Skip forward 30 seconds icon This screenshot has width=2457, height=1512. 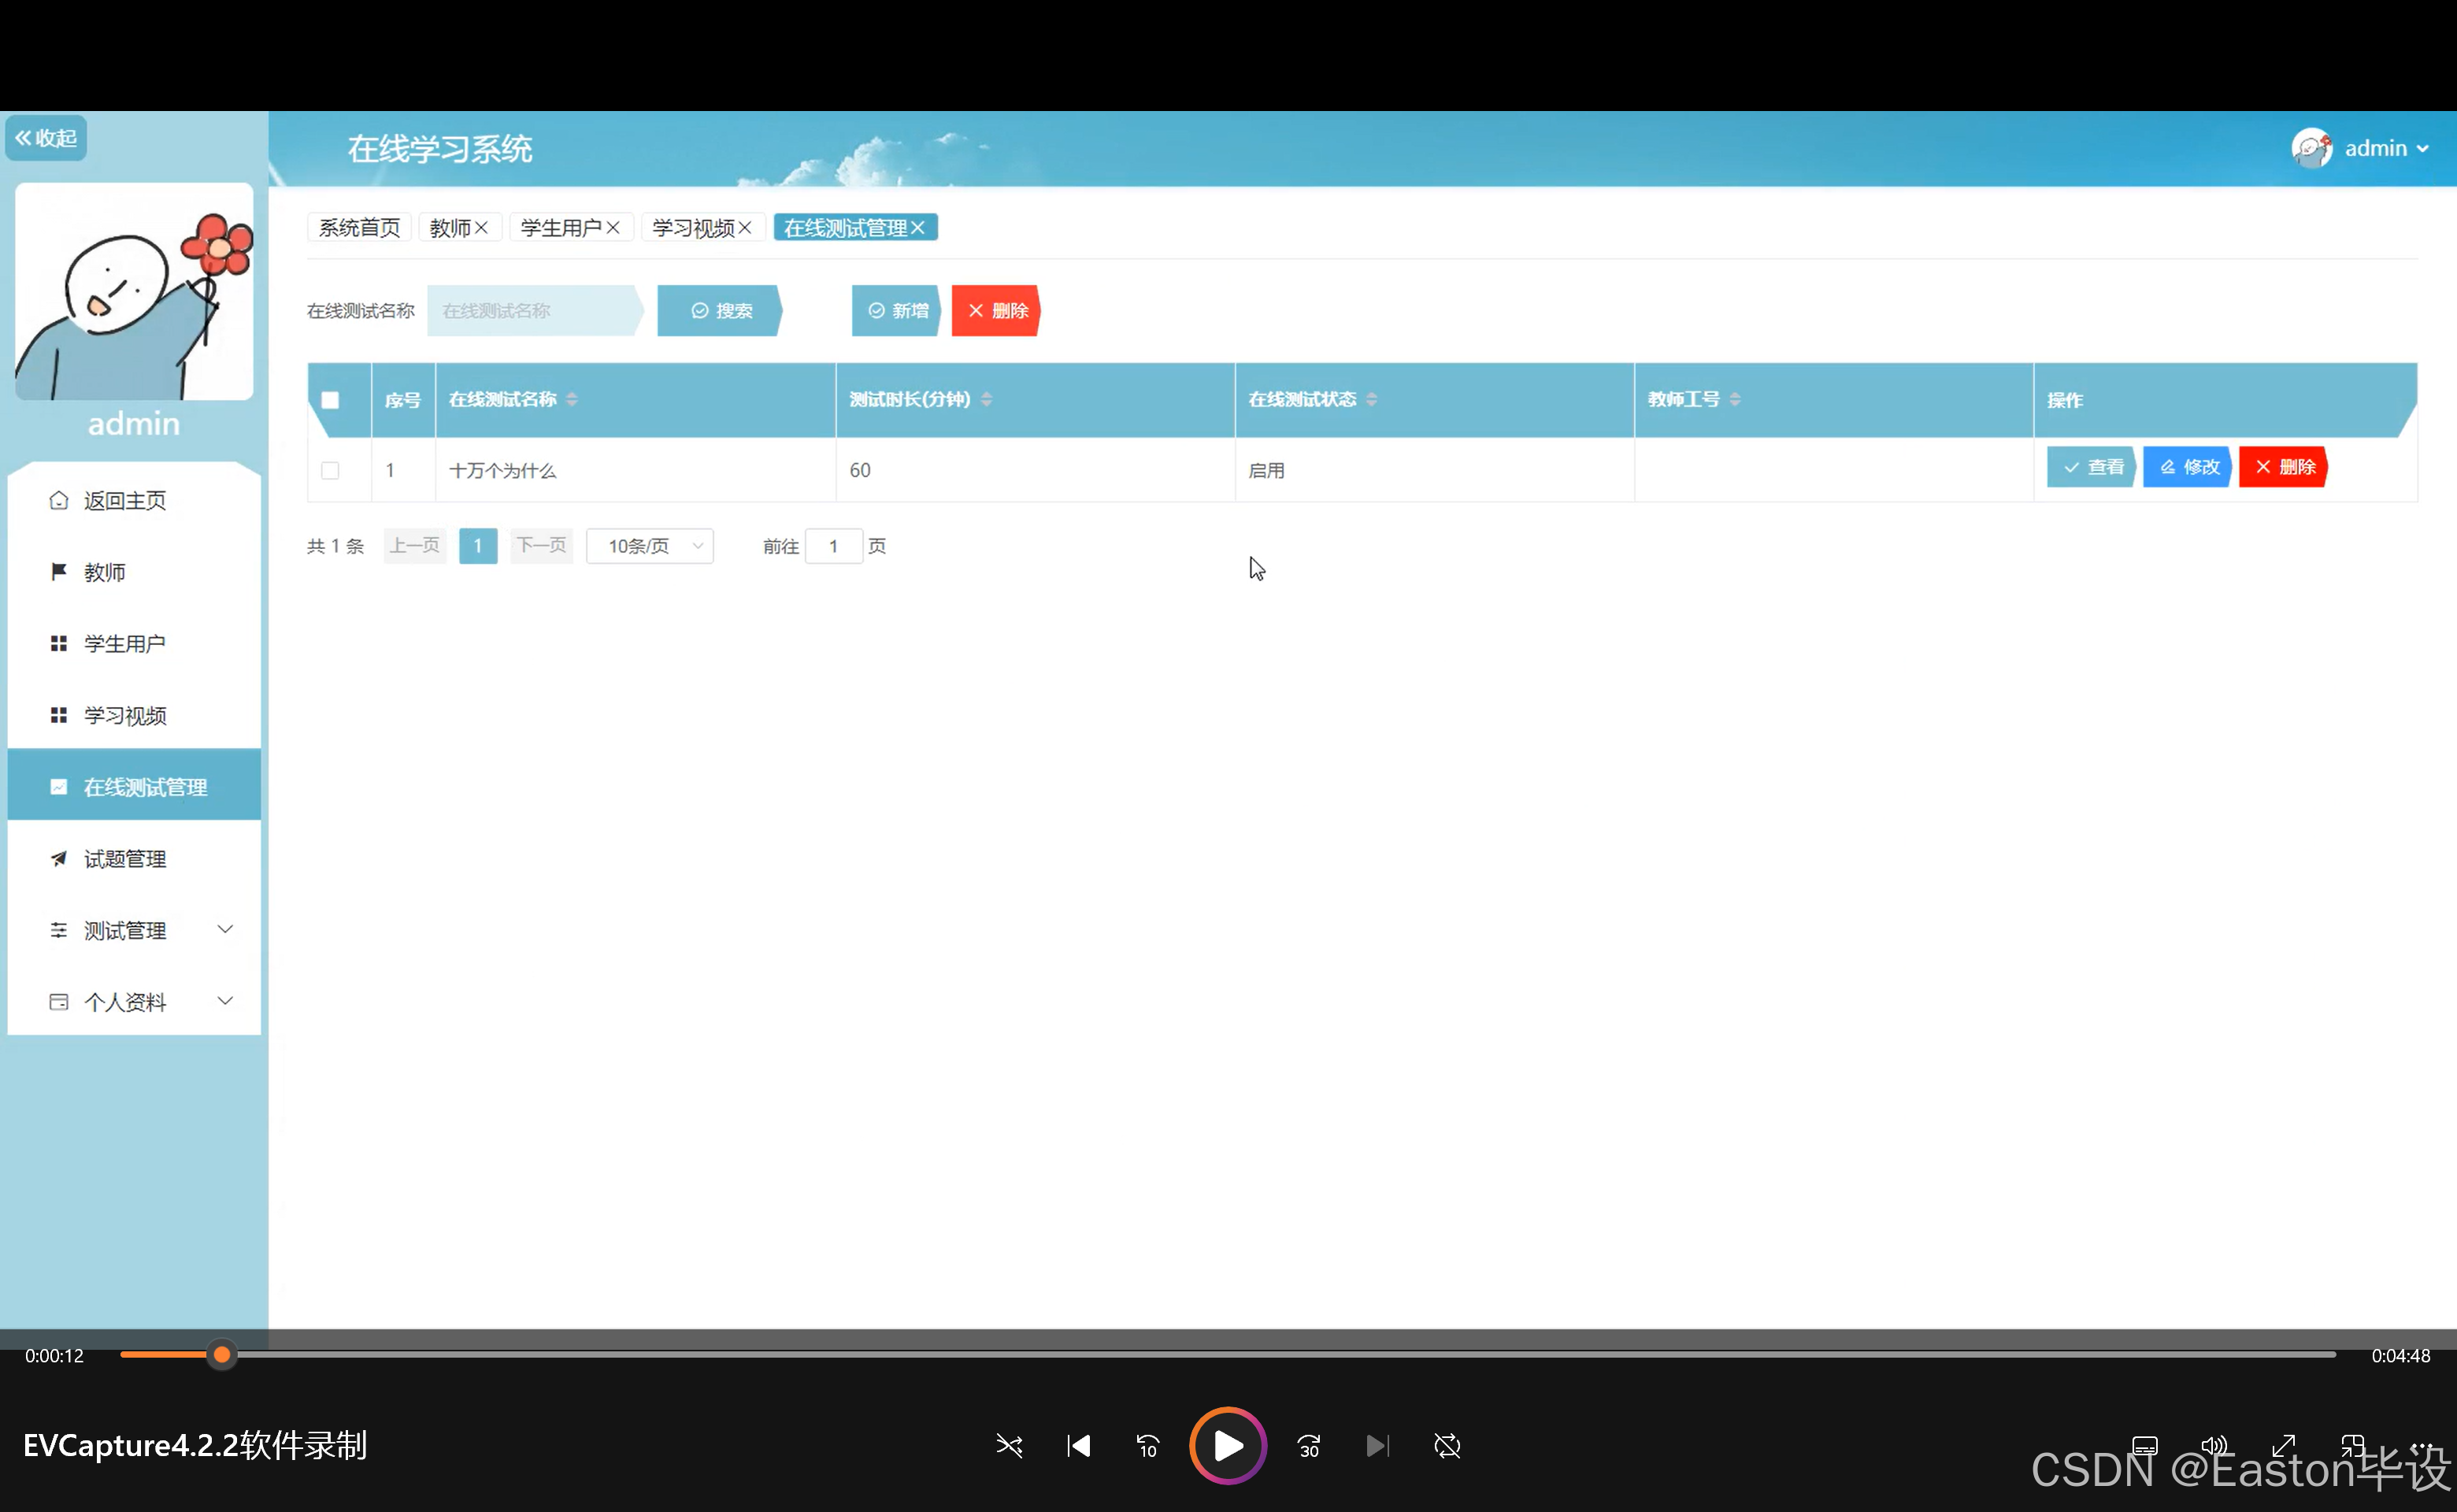(1308, 1446)
